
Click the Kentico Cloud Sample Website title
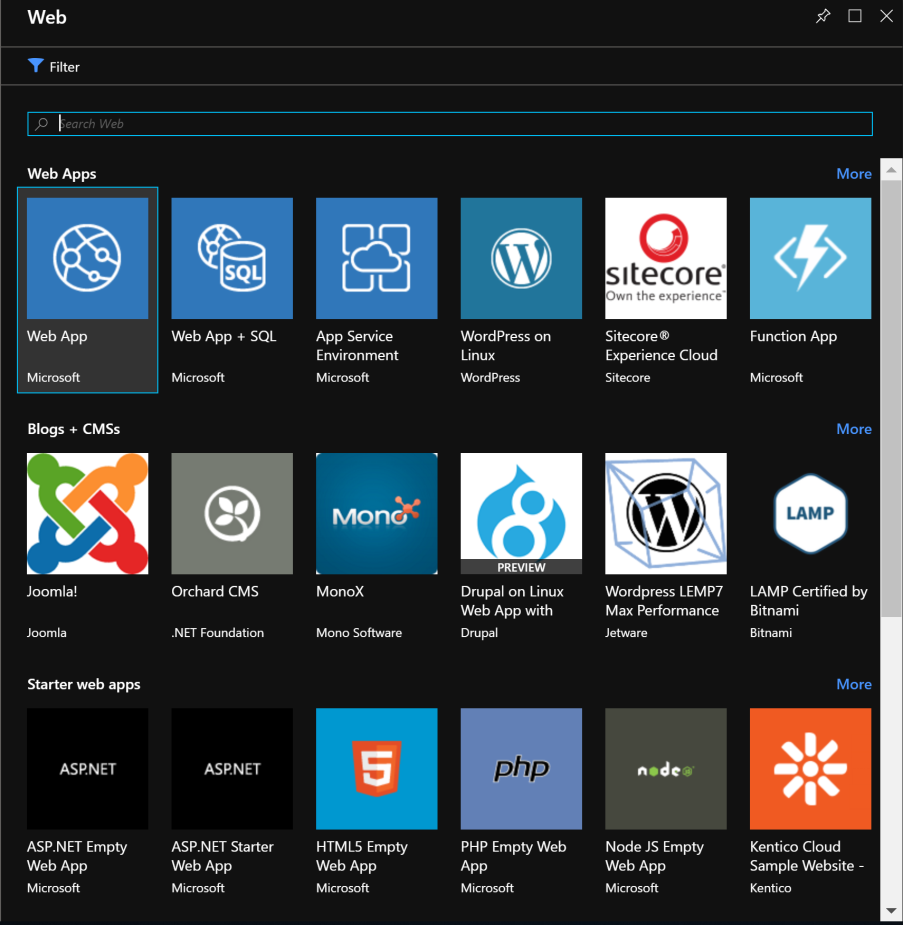tap(807, 857)
